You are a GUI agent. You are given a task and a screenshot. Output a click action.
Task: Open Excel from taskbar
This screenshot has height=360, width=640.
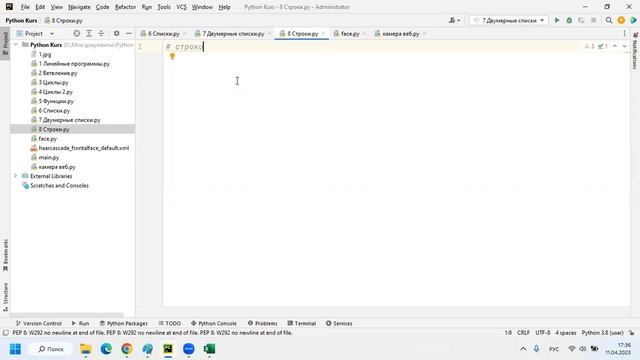[x=209, y=349]
